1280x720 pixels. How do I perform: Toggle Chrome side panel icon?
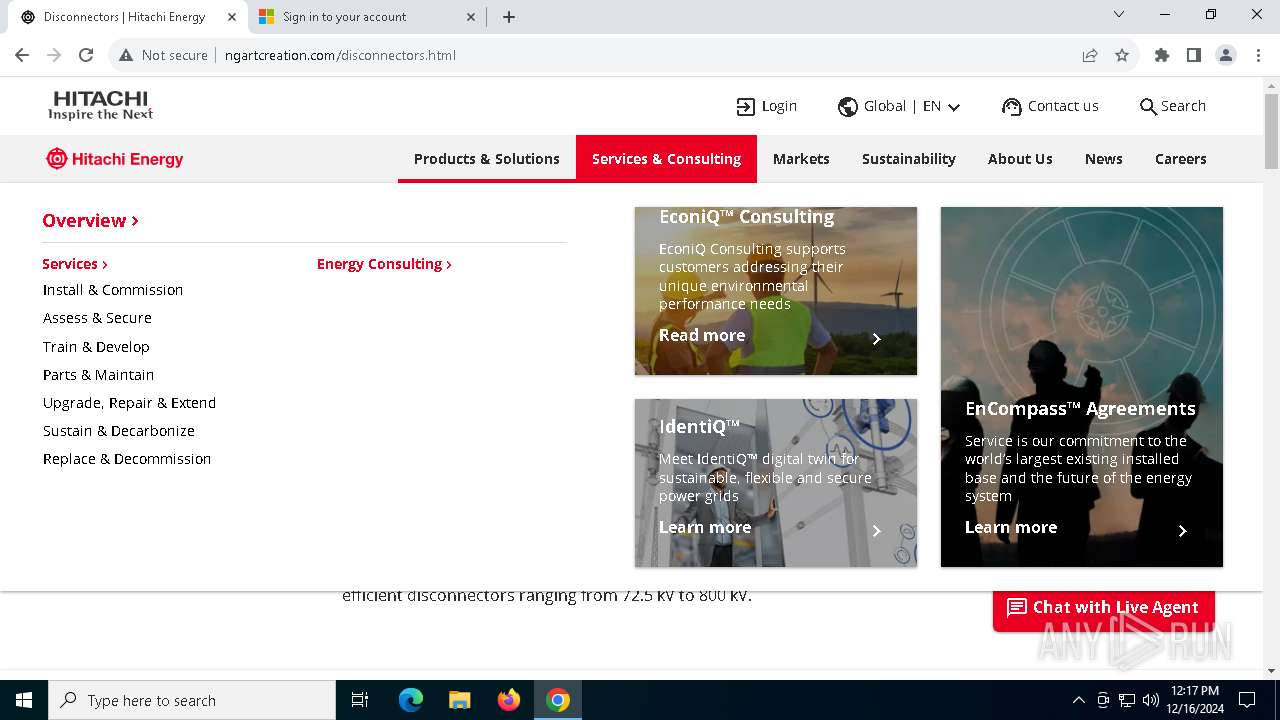(x=1194, y=55)
